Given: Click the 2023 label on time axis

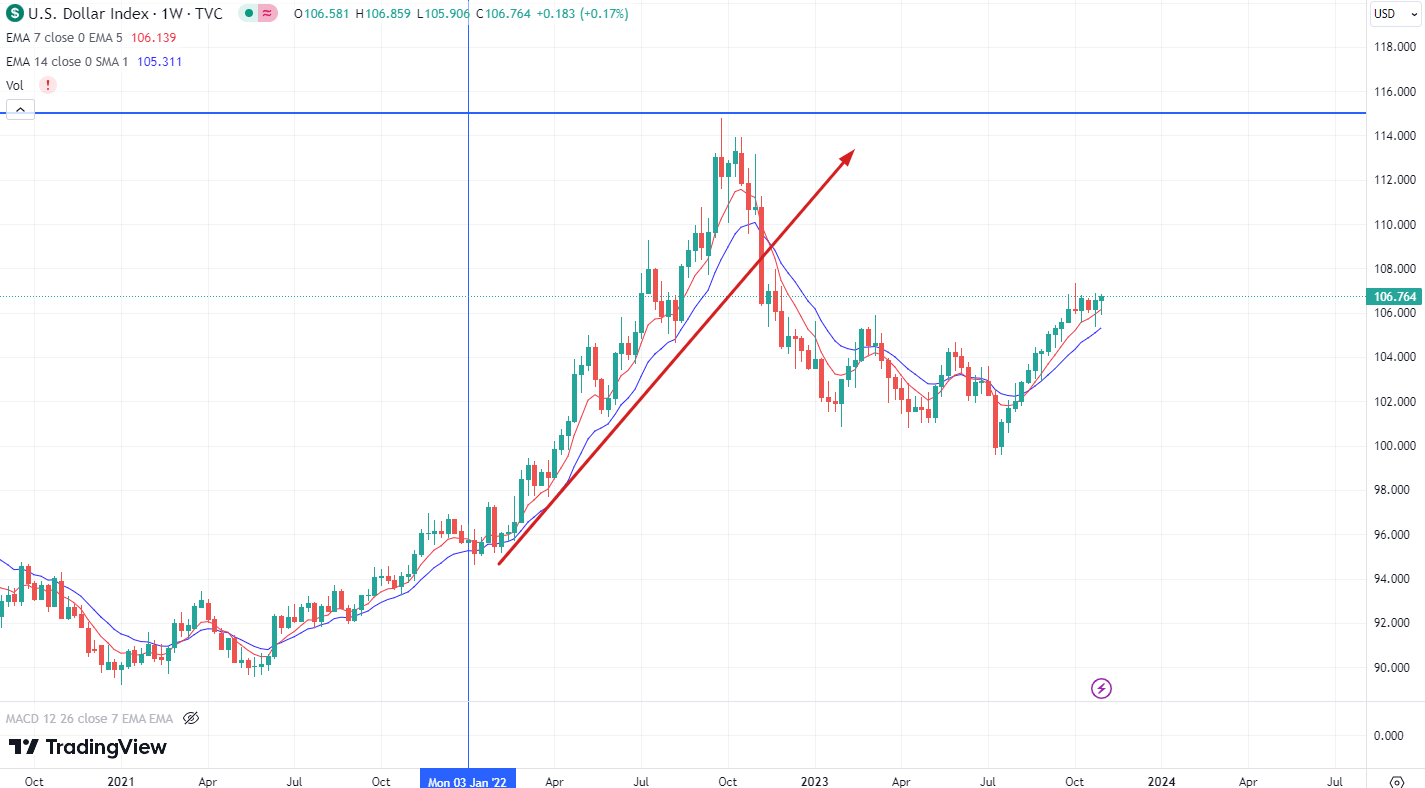Looking at the screenshot, I should [814, 781].
